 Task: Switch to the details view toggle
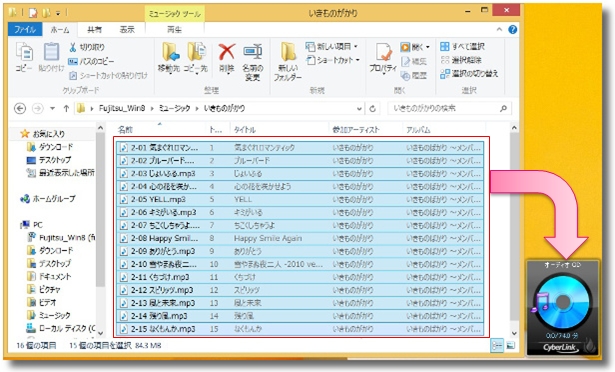coord(497,345)
